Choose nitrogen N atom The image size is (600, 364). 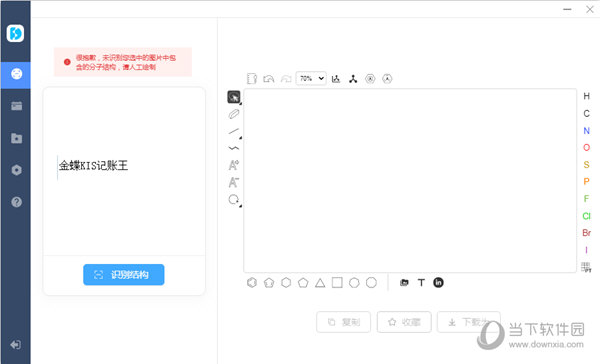tap(586, 131)
